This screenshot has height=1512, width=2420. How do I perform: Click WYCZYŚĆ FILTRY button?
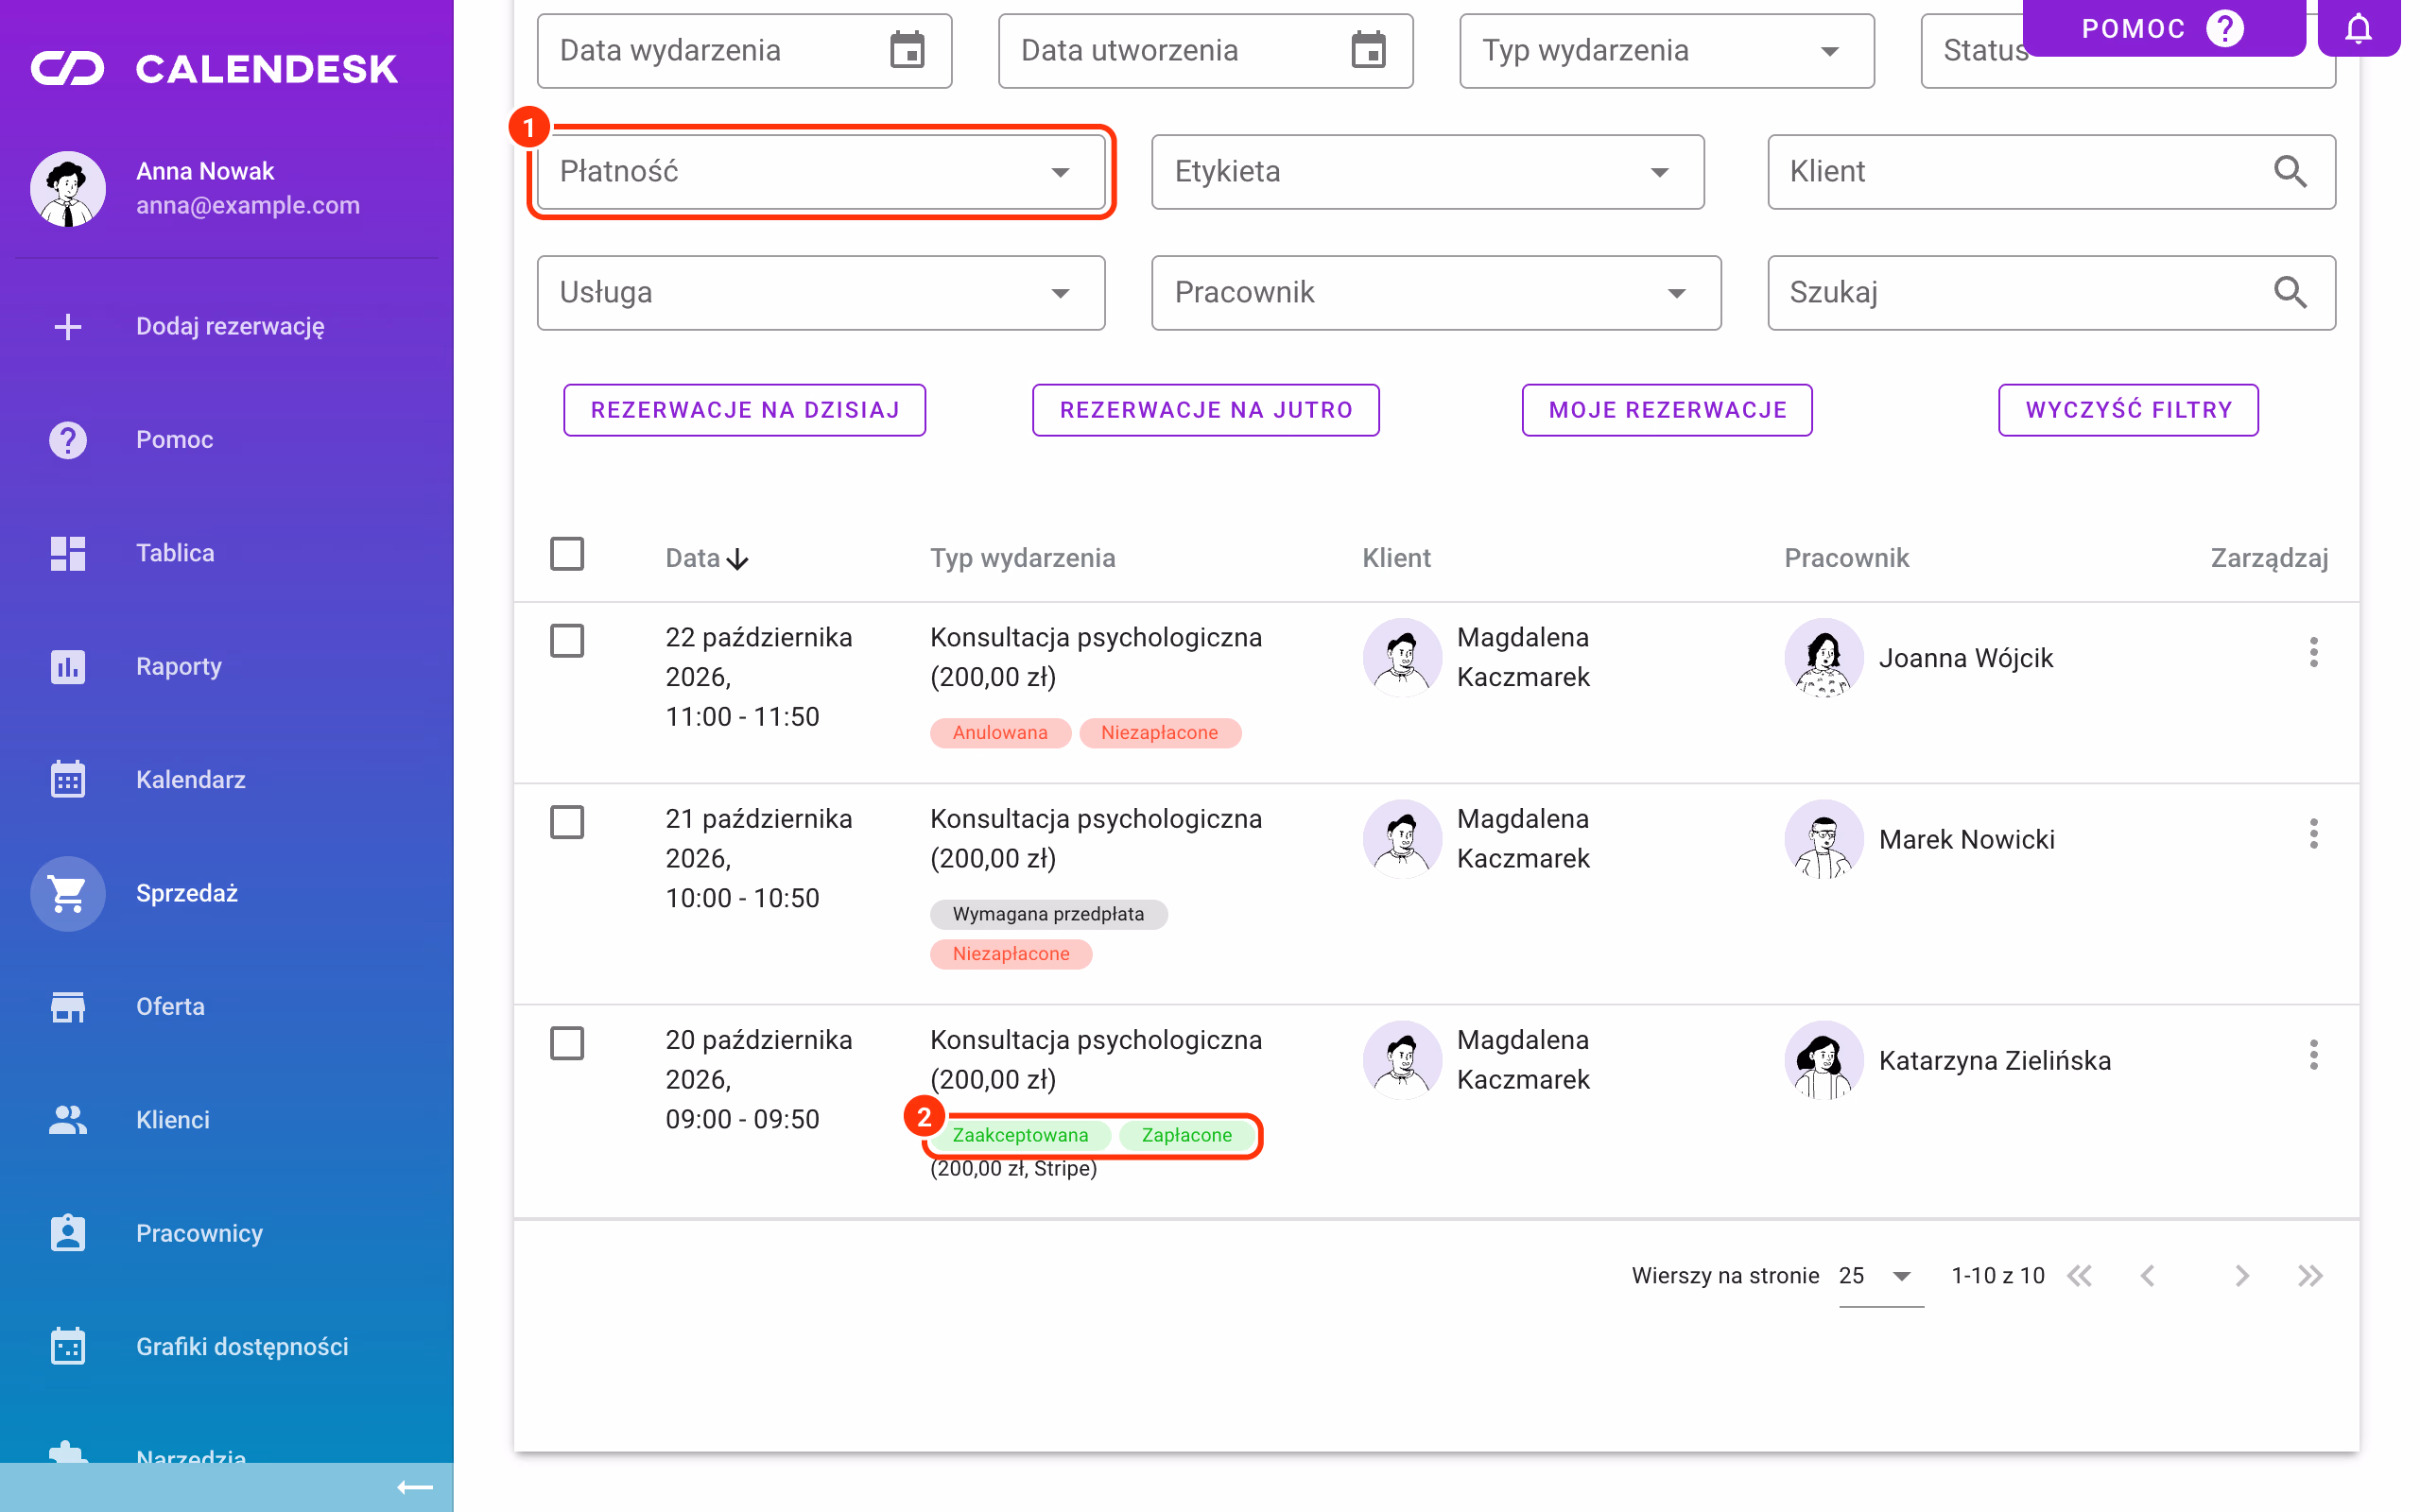[x=2128, y=410]
